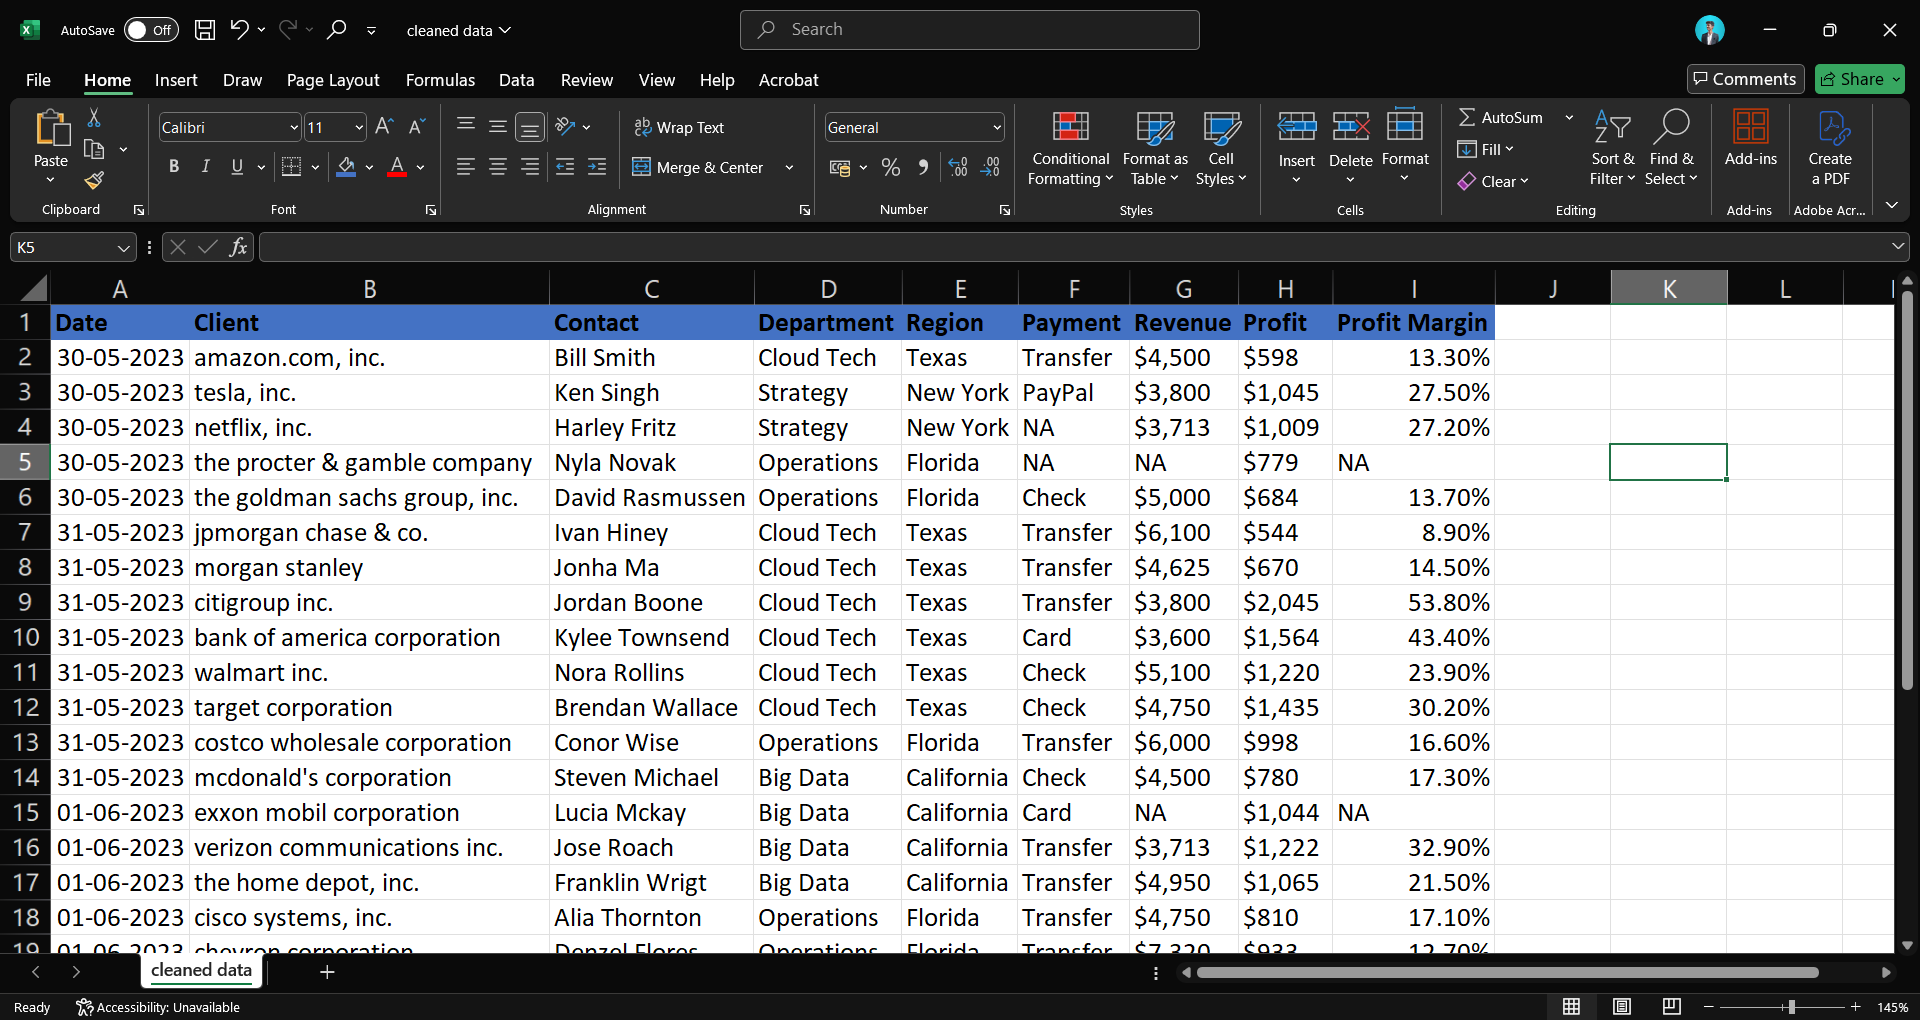Click the Format Painter brush icon
1920x1020 pixels.
[x=94, y=180]
